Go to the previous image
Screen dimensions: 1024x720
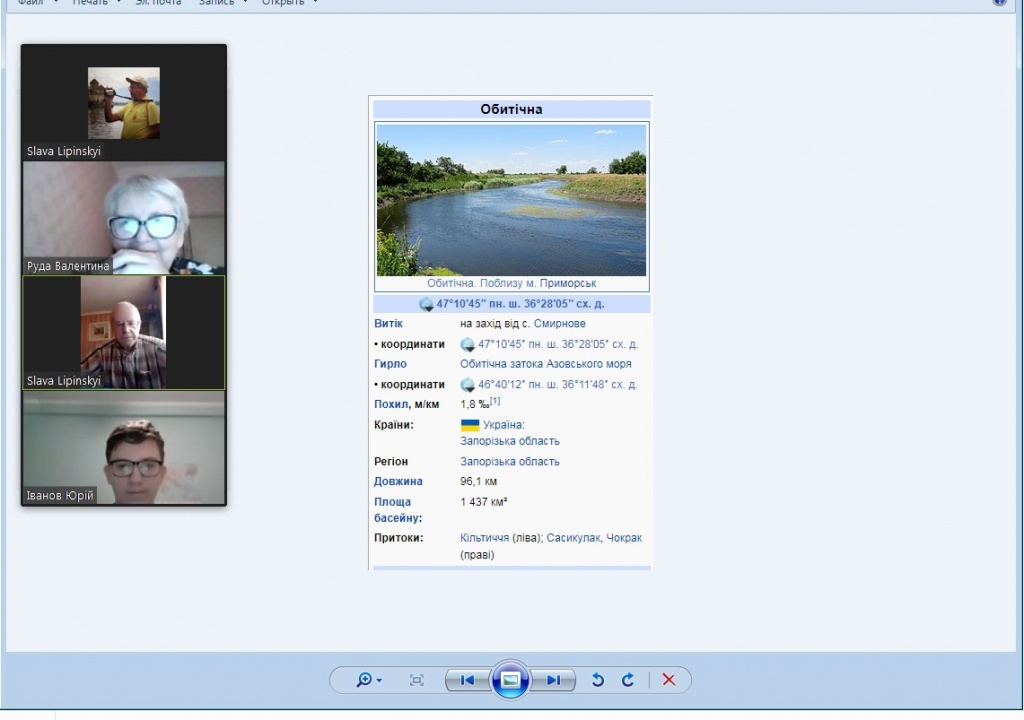468,680
